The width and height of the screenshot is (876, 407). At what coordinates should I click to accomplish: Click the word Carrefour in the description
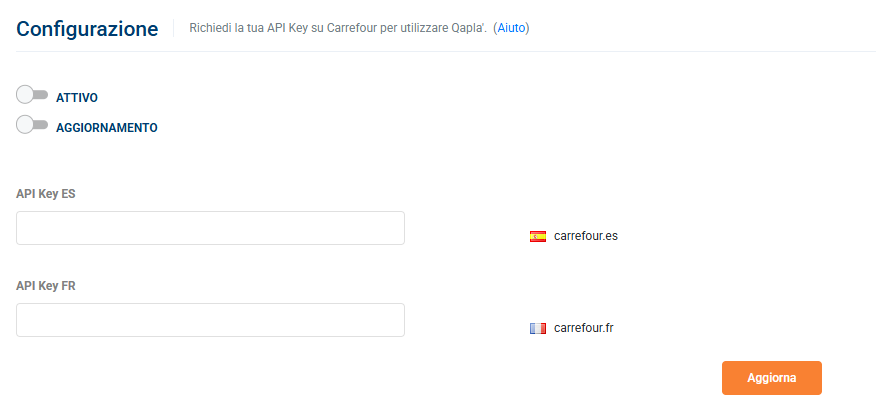(348, 28)
